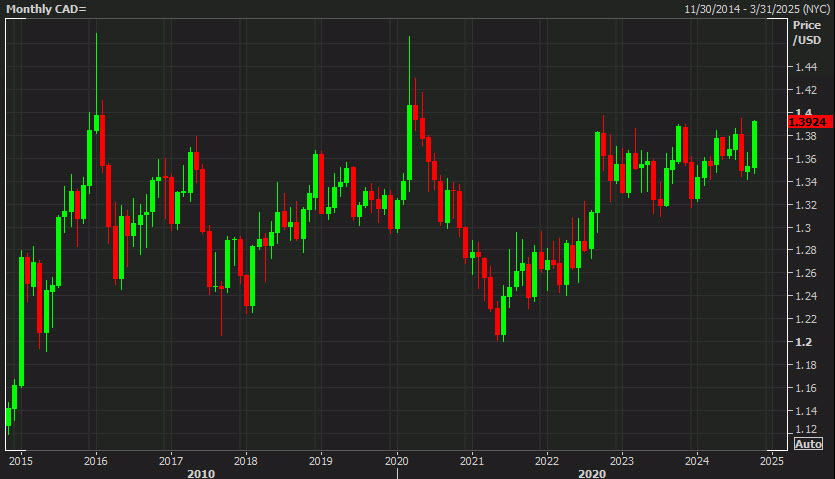835x479 pixels.
Task: Select the 1.18 price axis label
Action: [806, 366]
